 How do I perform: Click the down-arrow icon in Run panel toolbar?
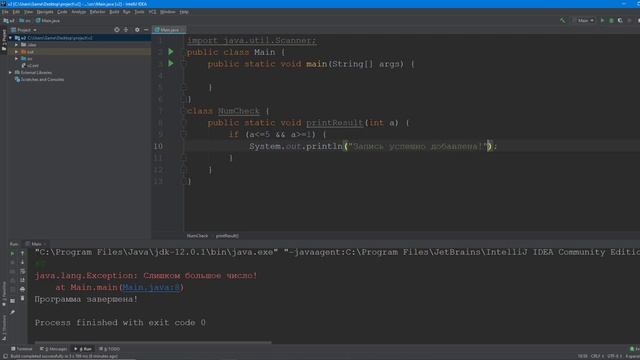(x=22, y=262)
